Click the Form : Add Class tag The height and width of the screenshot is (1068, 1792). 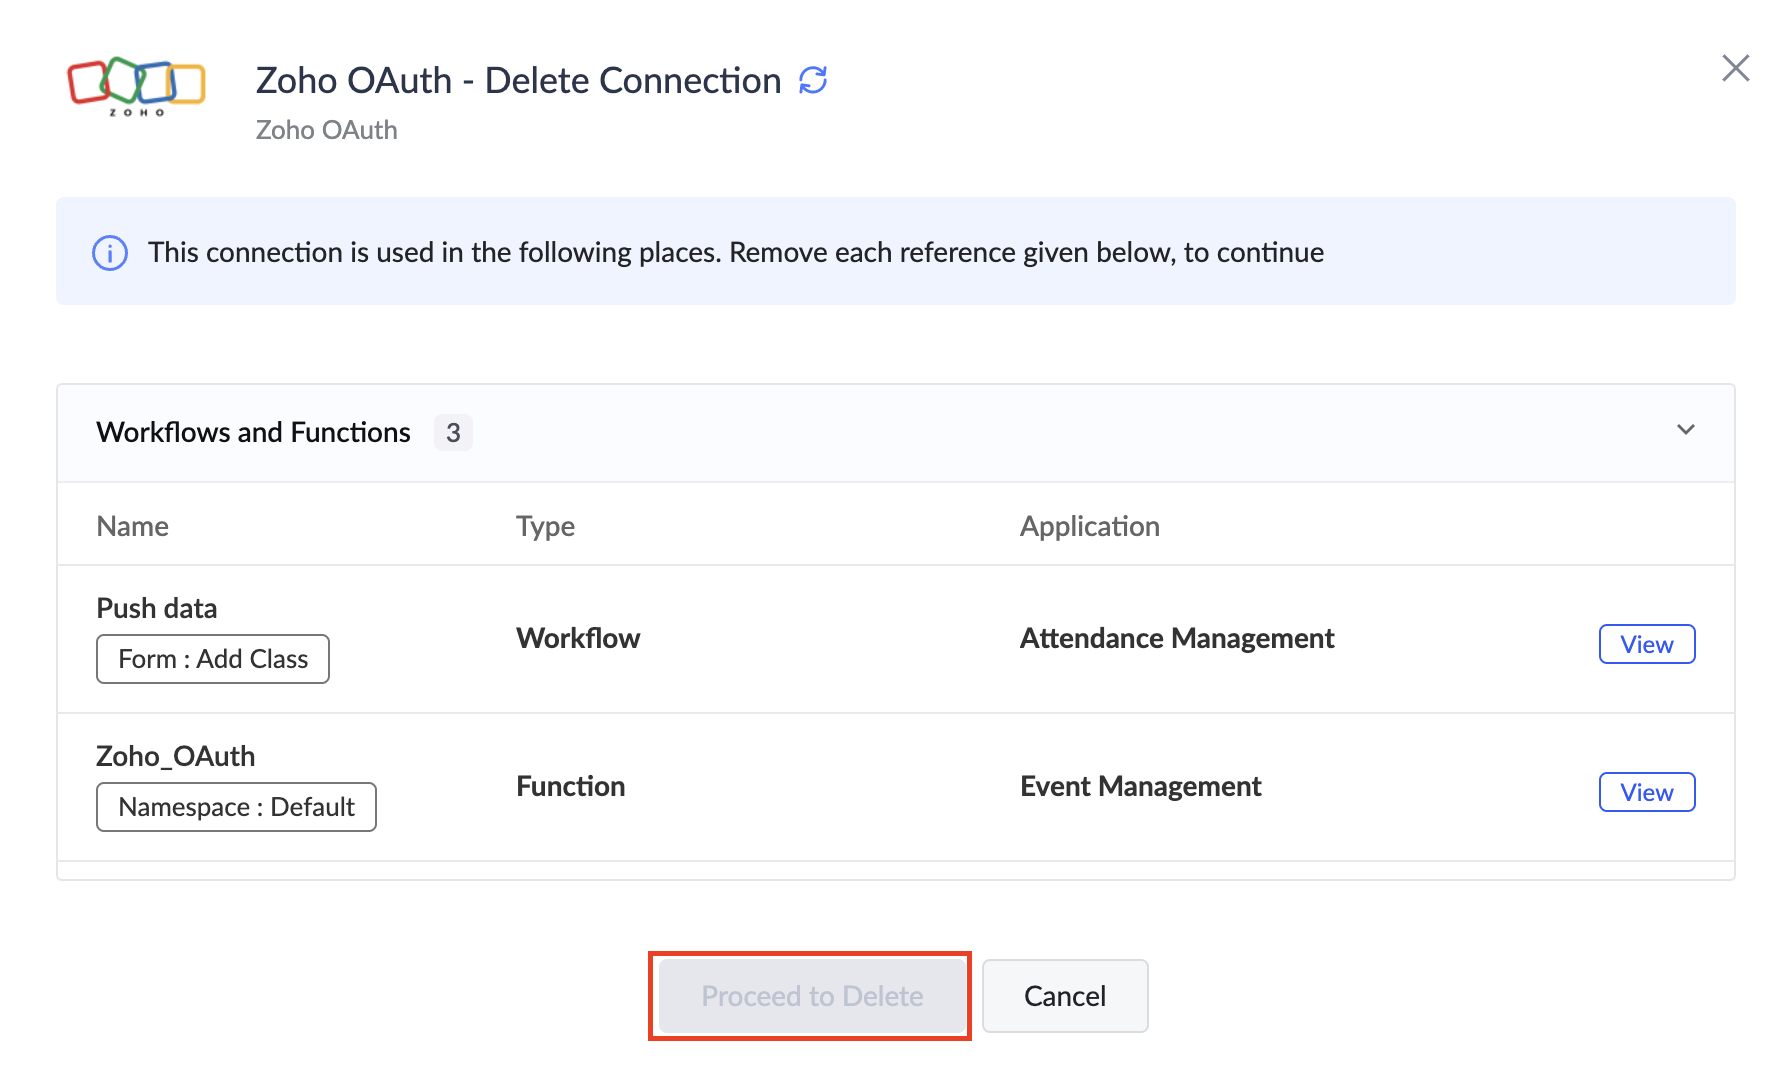(x=213, y=659)
